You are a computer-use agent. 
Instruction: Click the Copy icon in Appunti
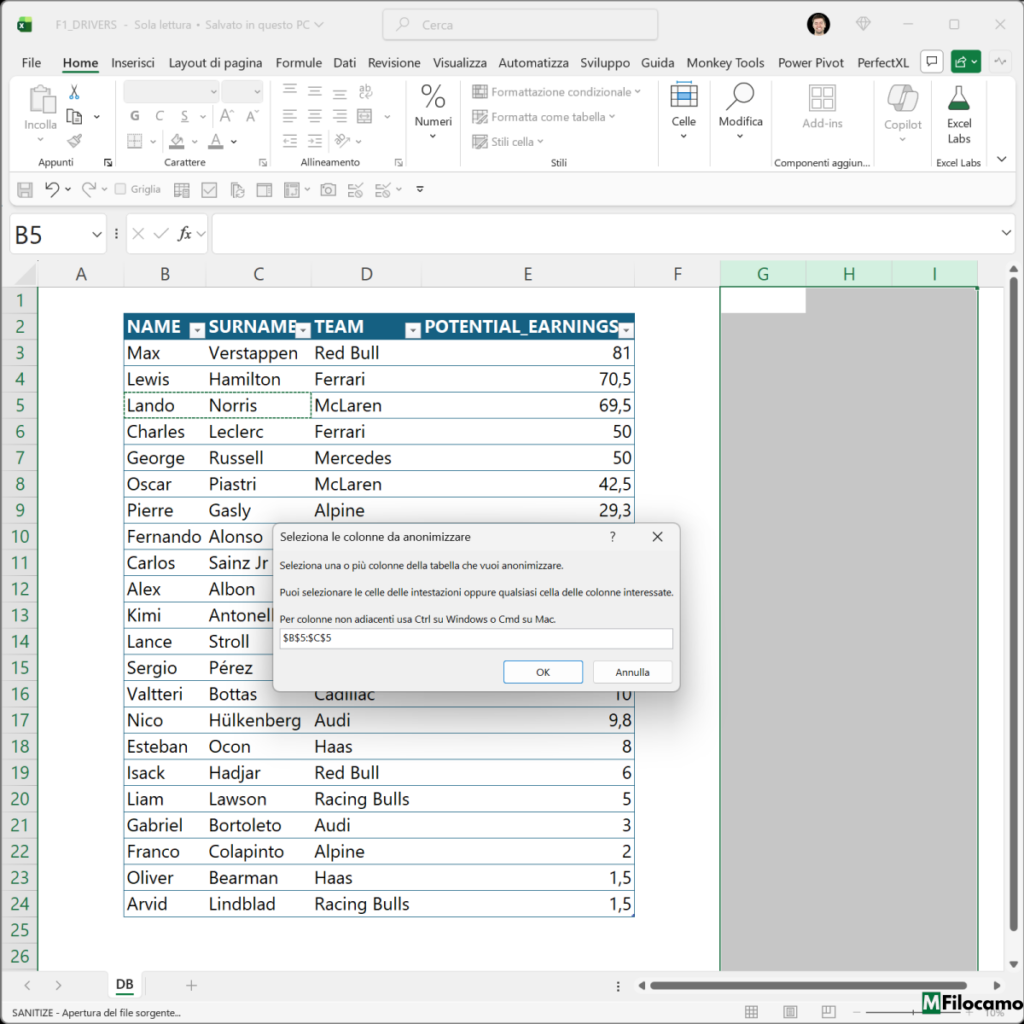(74, 117)
